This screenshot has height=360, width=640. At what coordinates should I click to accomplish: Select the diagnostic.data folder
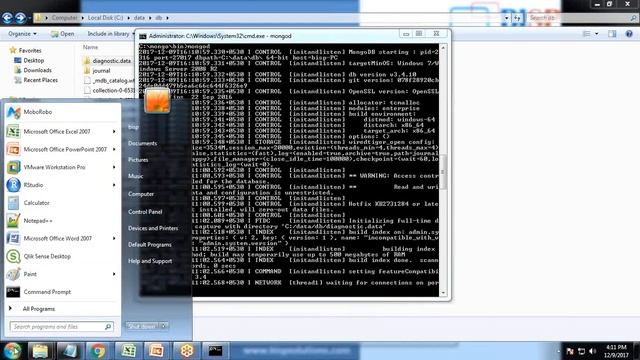pyautogui.click(x=108, y=61)
